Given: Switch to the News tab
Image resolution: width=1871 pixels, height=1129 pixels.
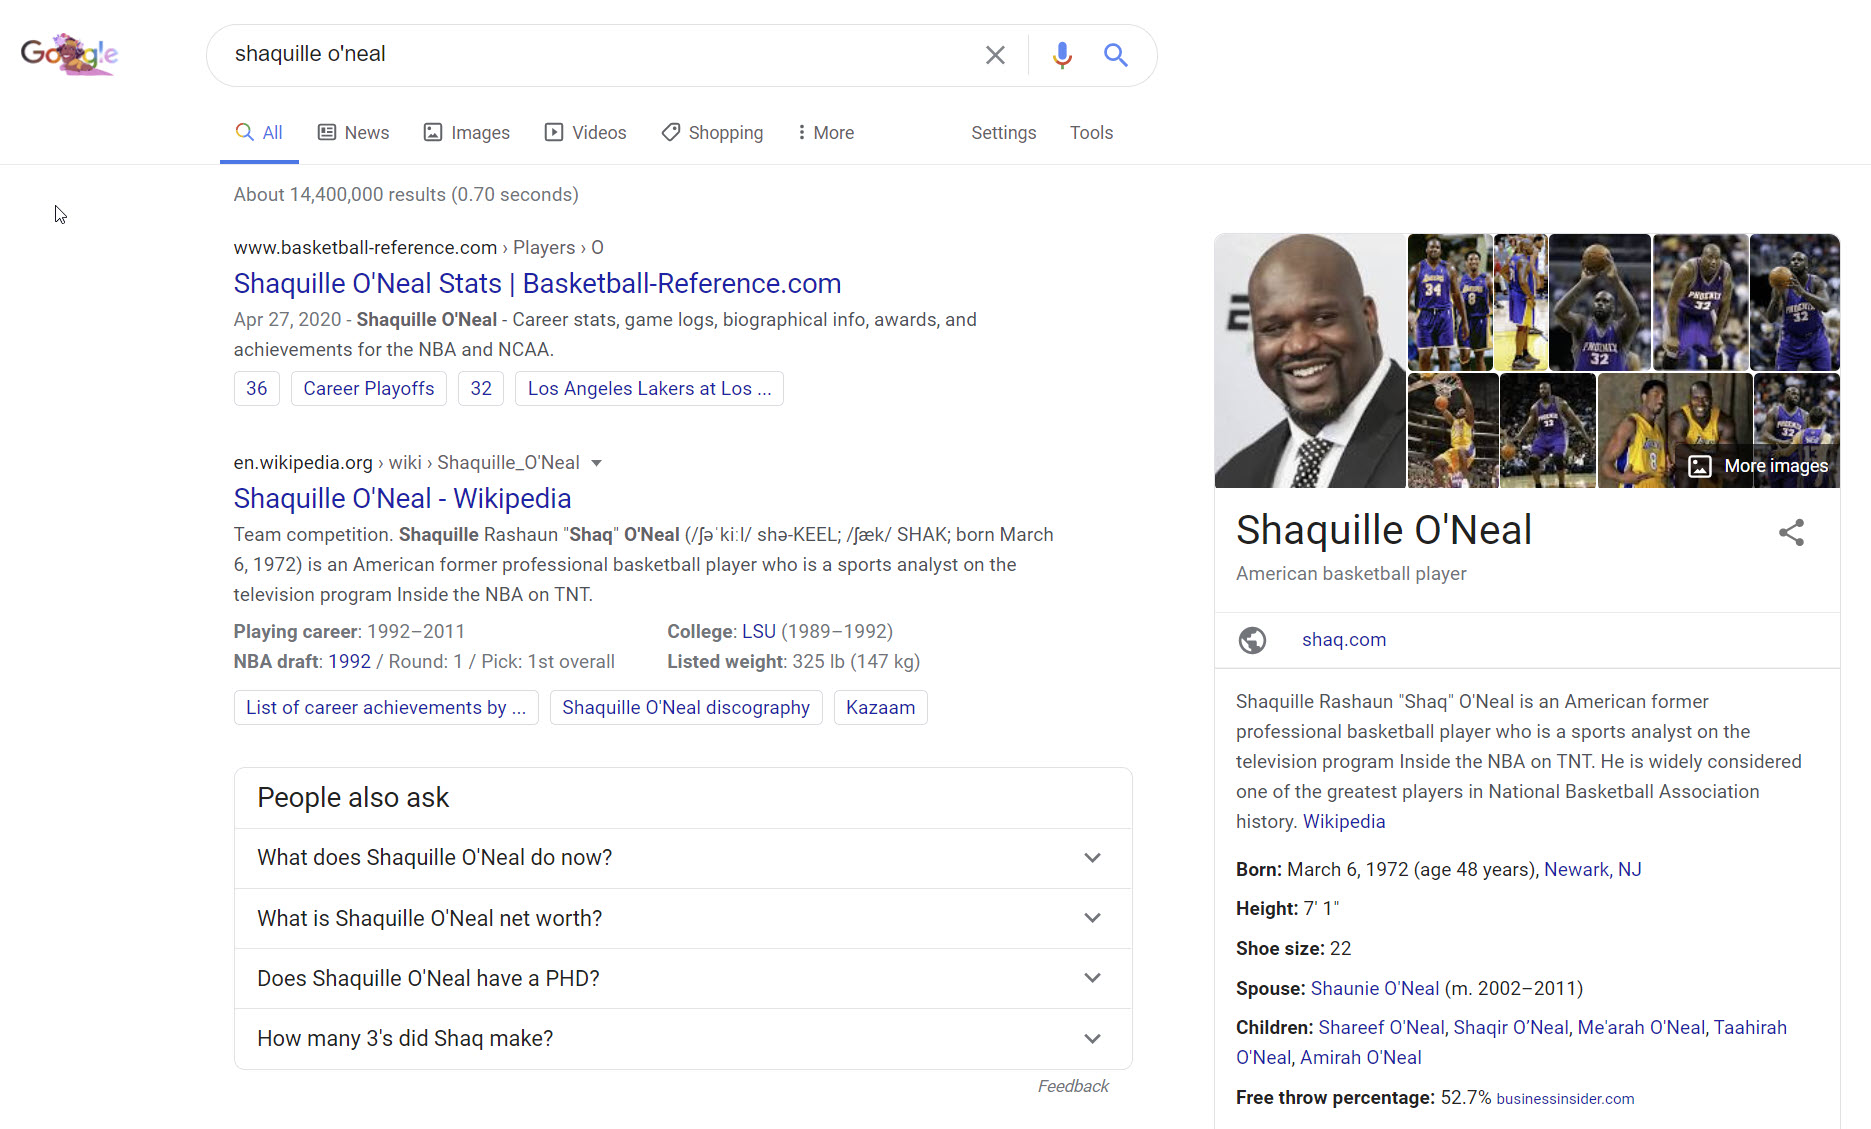Looking at the screenshot, I should coord(354,133).
